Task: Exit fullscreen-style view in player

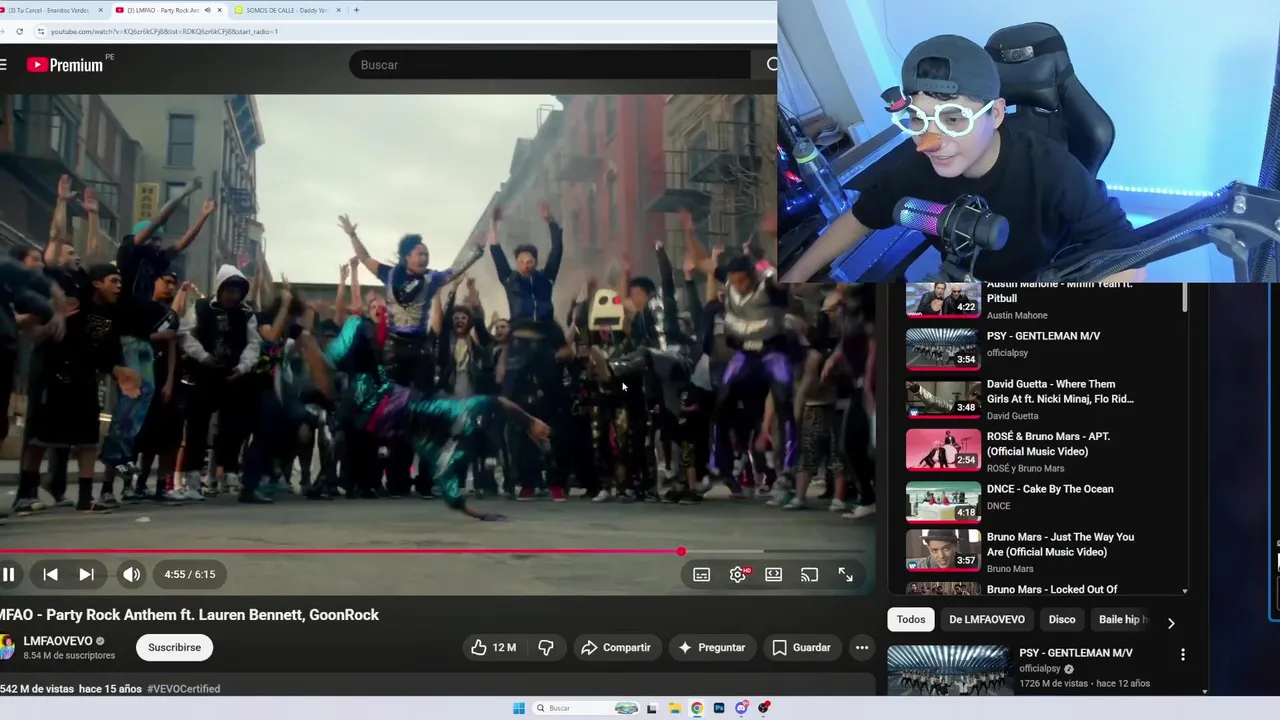Action: [x=846, y=575]
